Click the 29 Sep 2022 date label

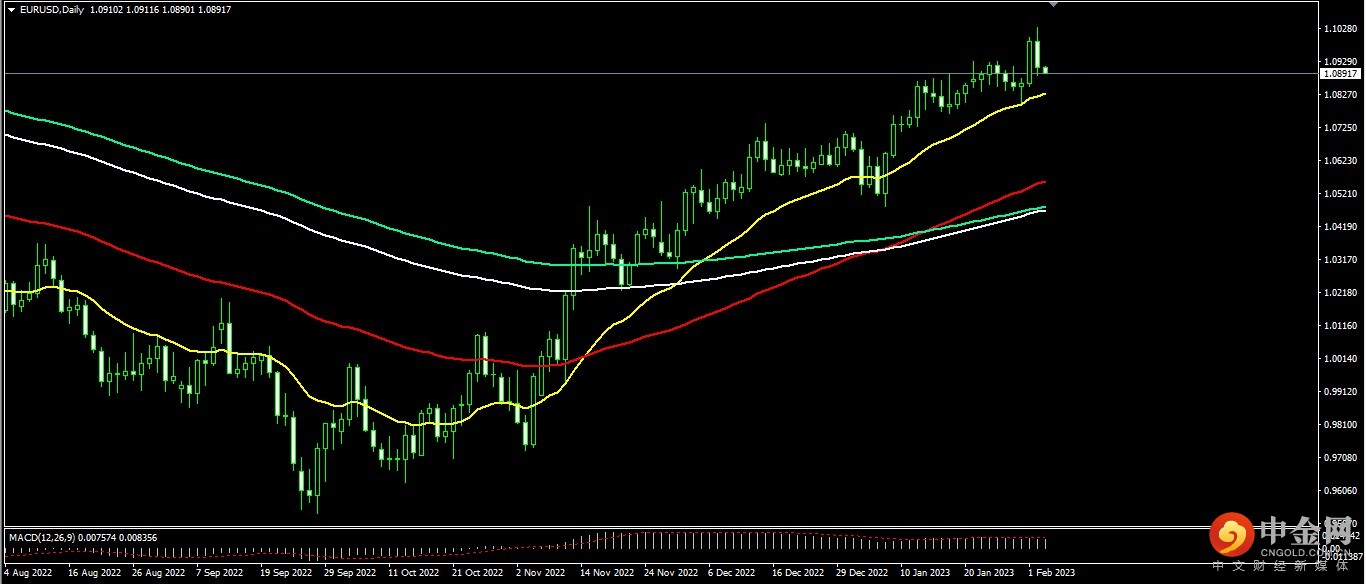point(350,574)
